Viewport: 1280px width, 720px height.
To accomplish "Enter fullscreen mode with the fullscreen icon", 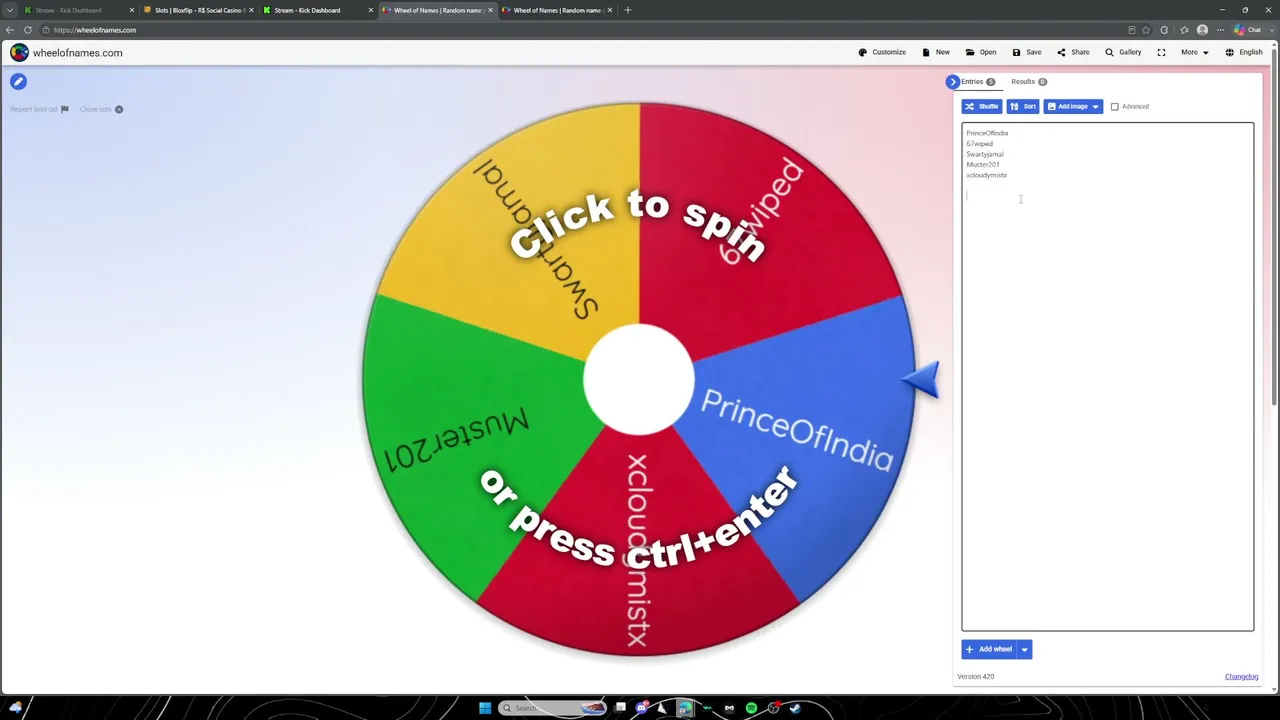I will click(x=1161, y=52).
